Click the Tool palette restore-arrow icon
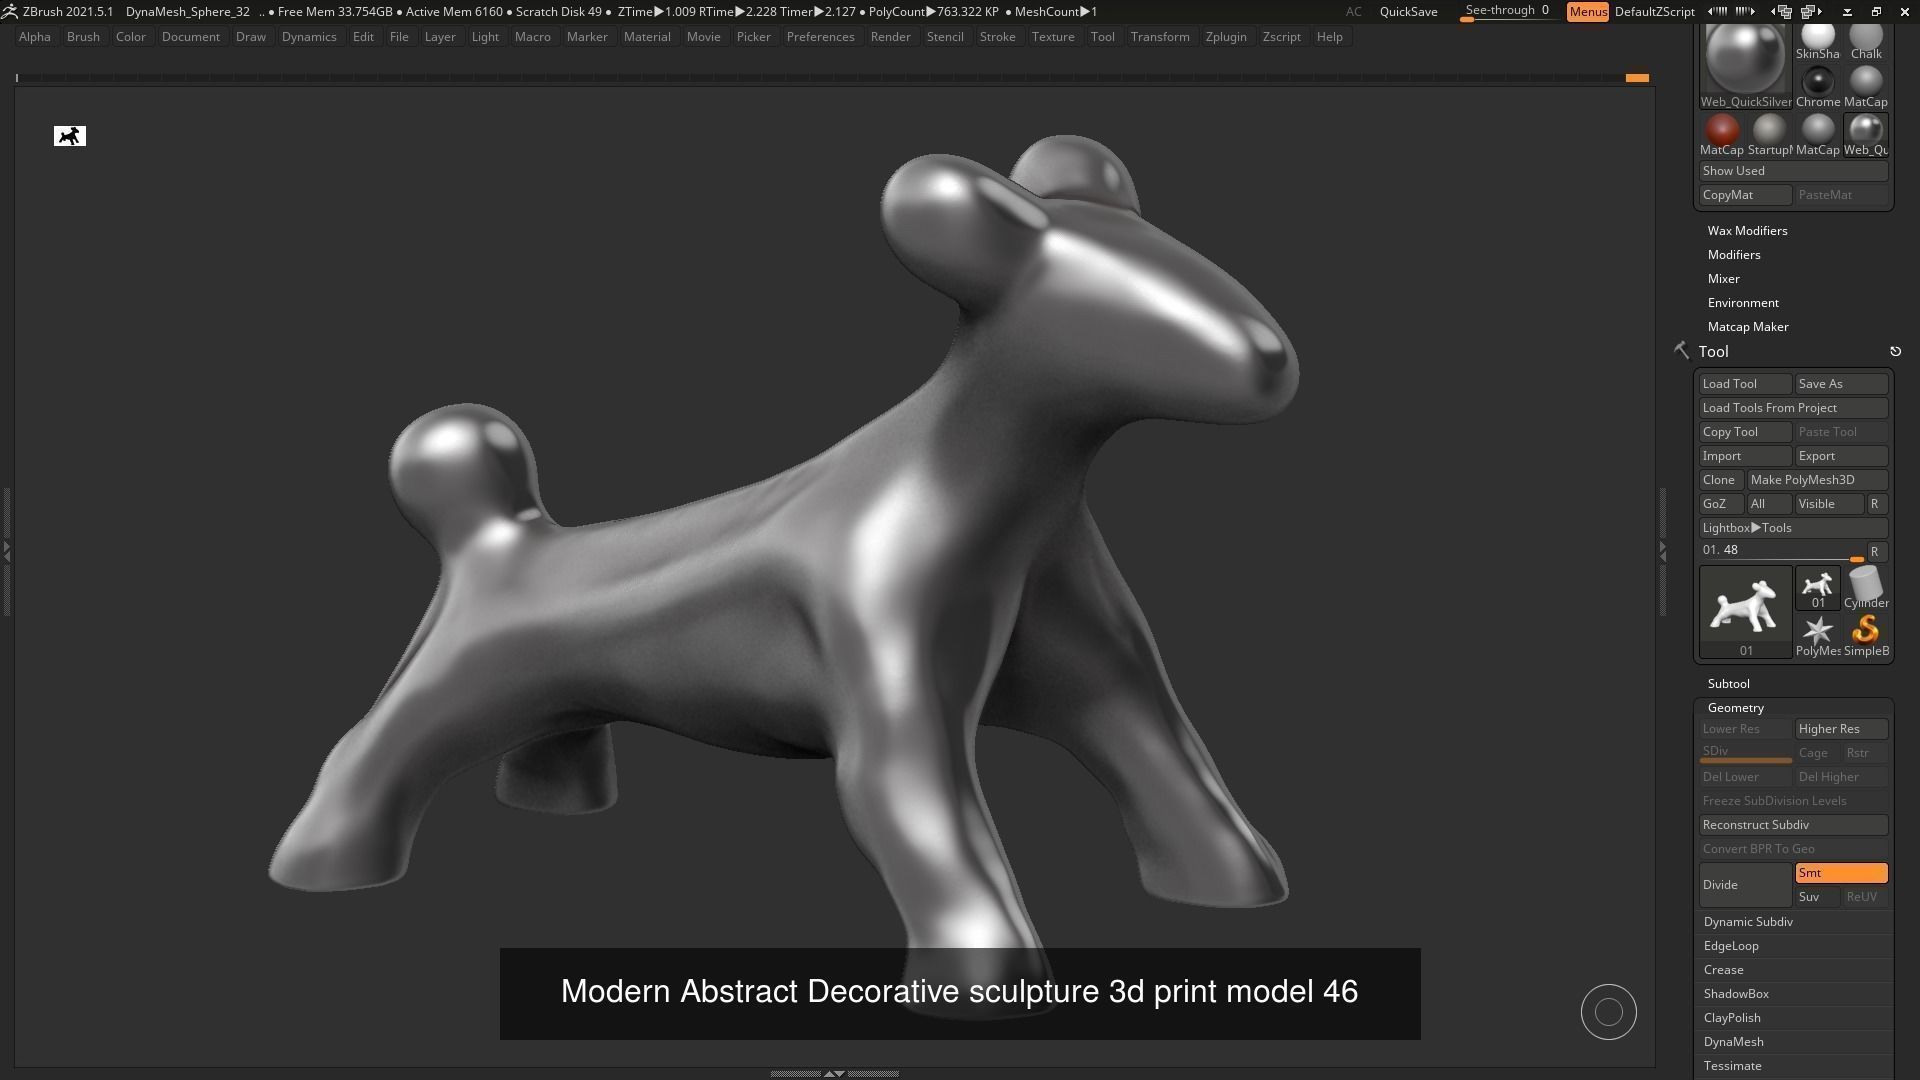1920x1080 pixels. click(x=1895, y=351)
